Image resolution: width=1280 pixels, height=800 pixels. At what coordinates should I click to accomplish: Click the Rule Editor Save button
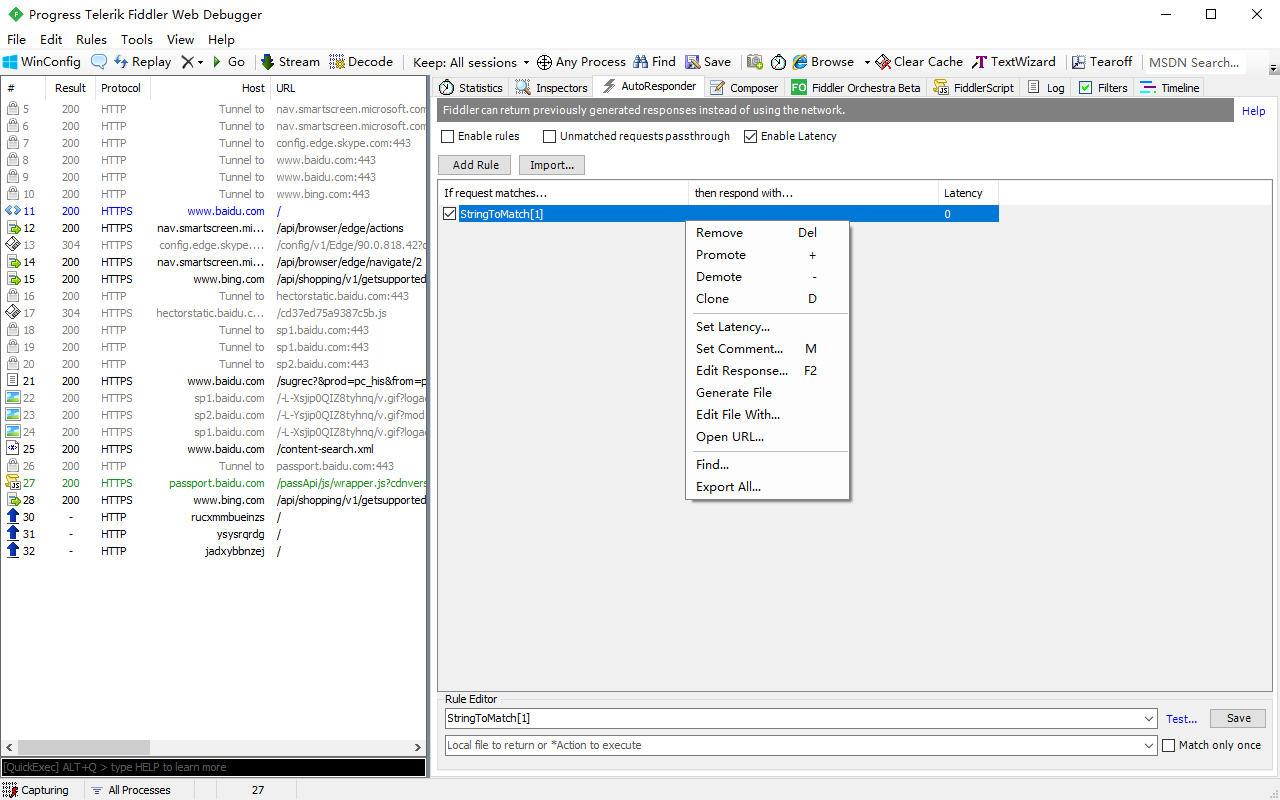1238,718
